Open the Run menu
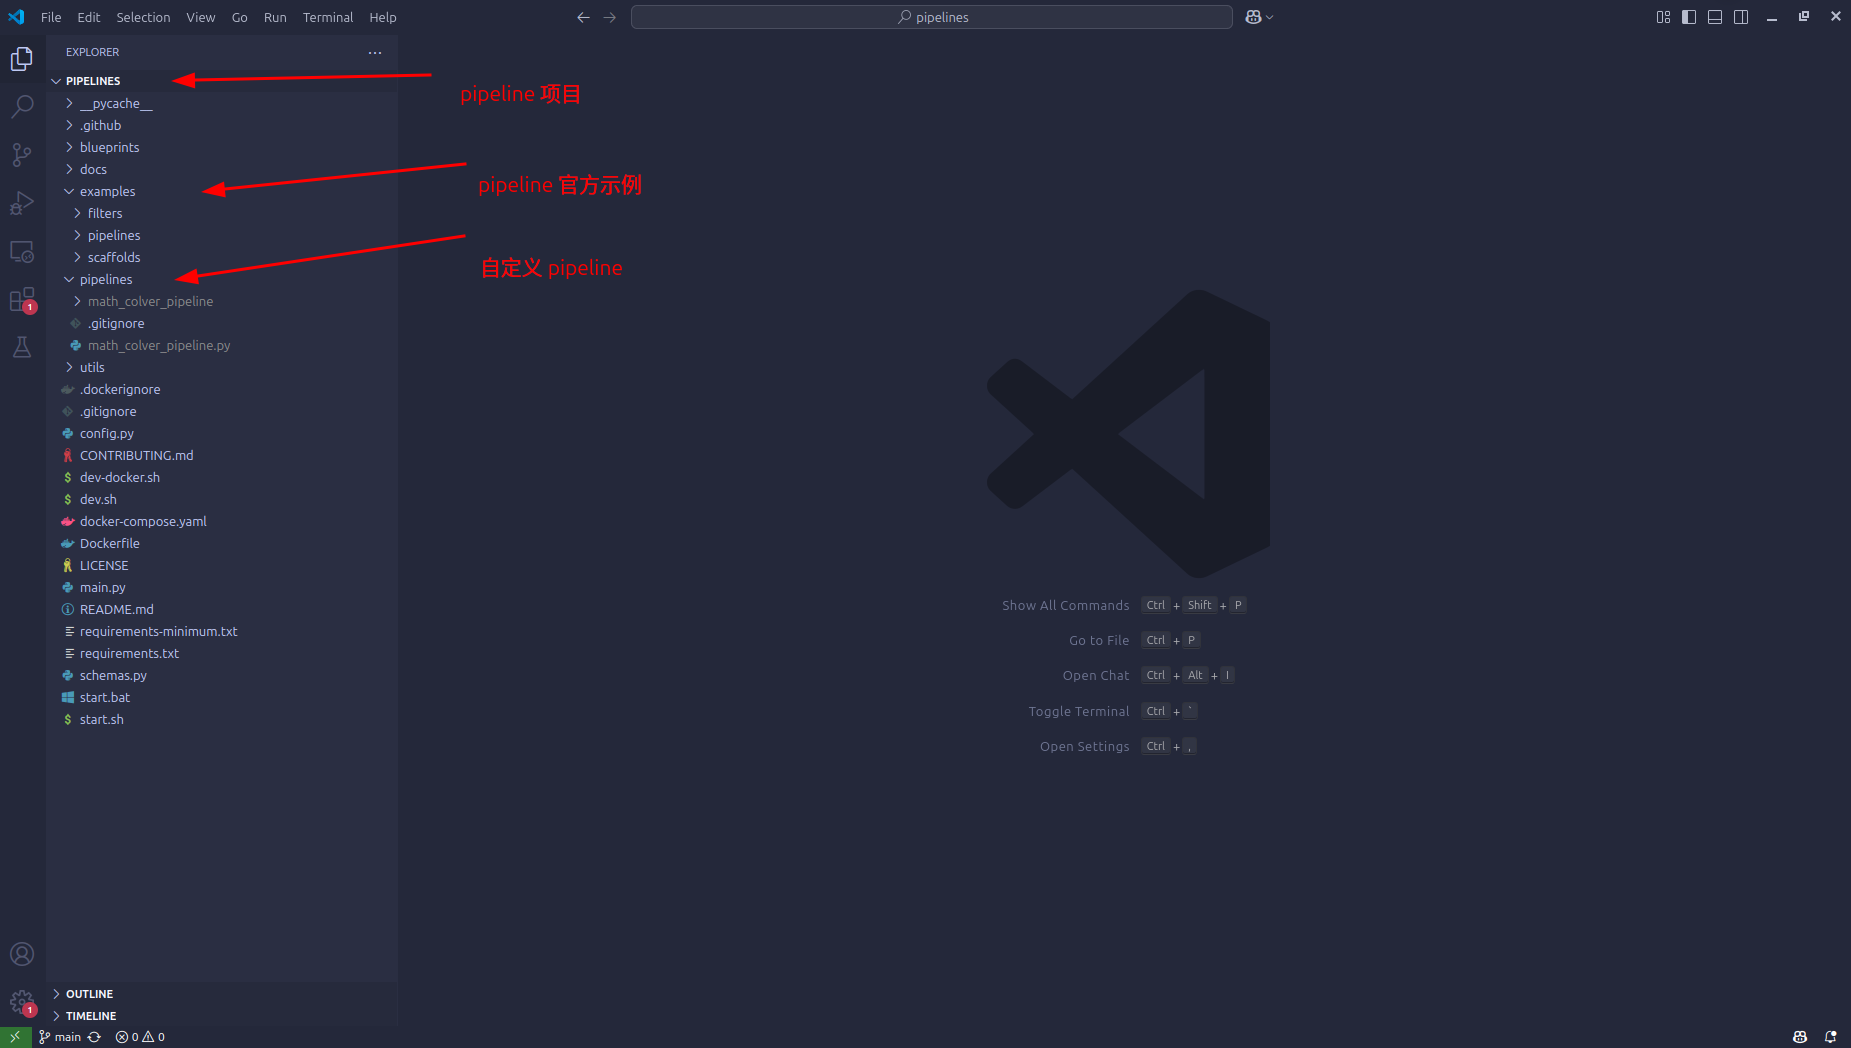Viewport: 1851px width, 1048px height. 275,17
